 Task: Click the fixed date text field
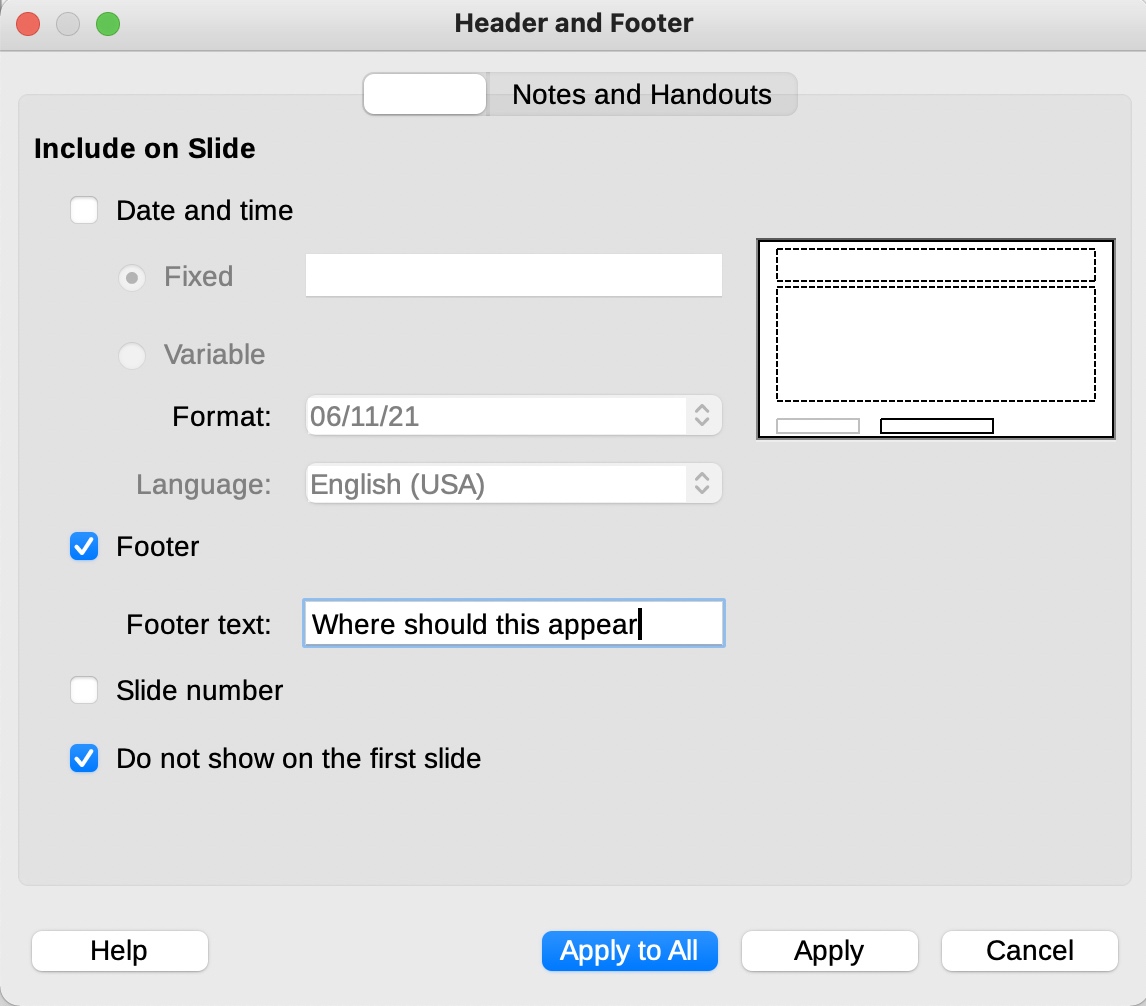(x=513, y=275)
